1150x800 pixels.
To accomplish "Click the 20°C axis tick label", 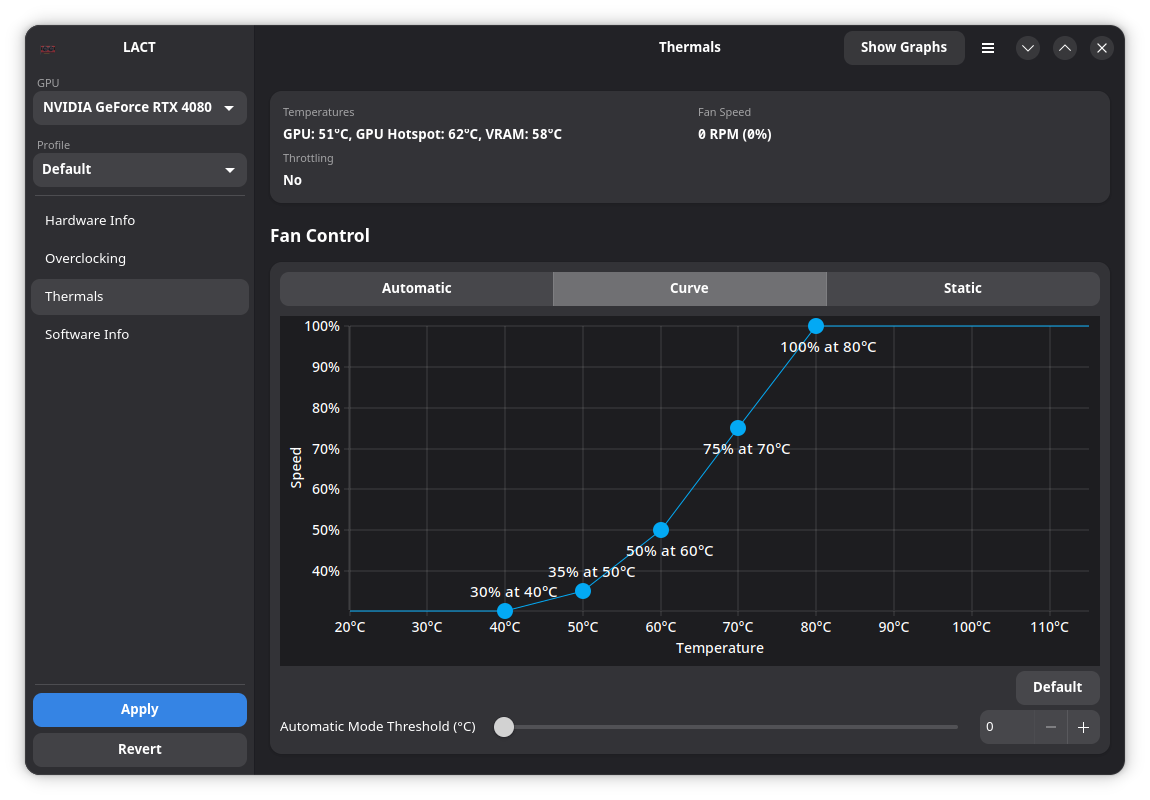I will (x=350, y=627).
